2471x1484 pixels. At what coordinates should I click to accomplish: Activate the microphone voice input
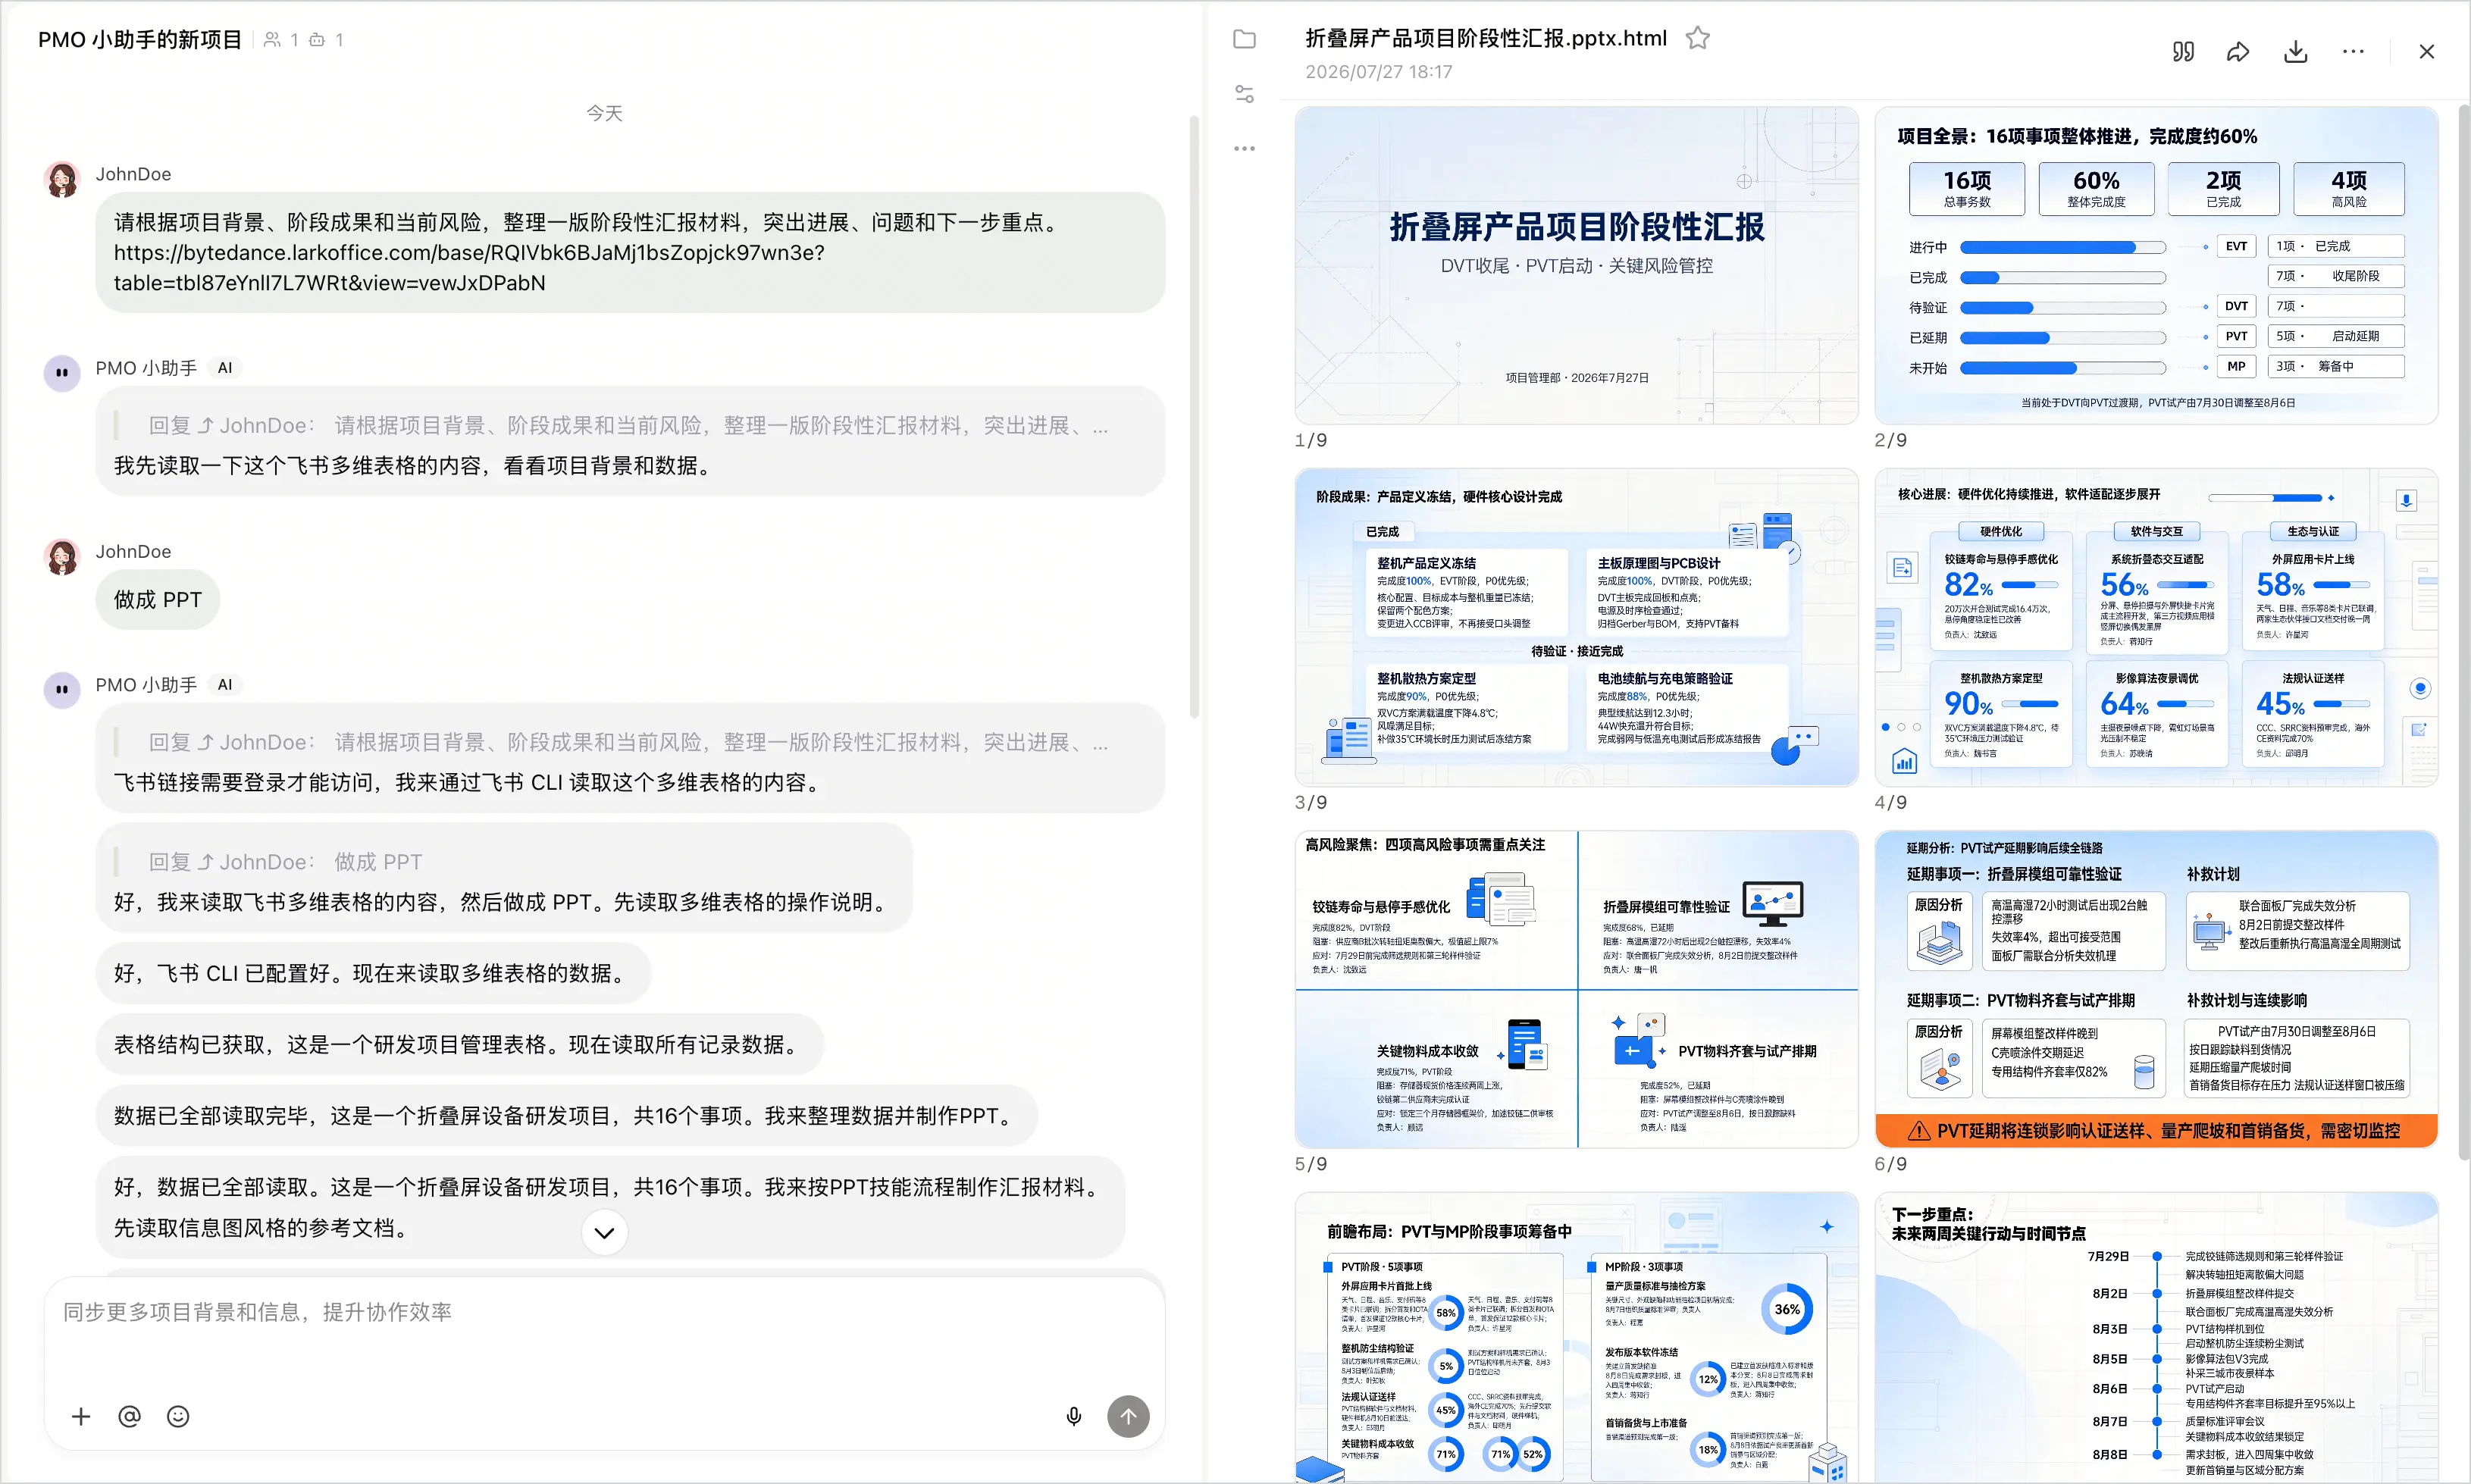pos(1073,1416)
